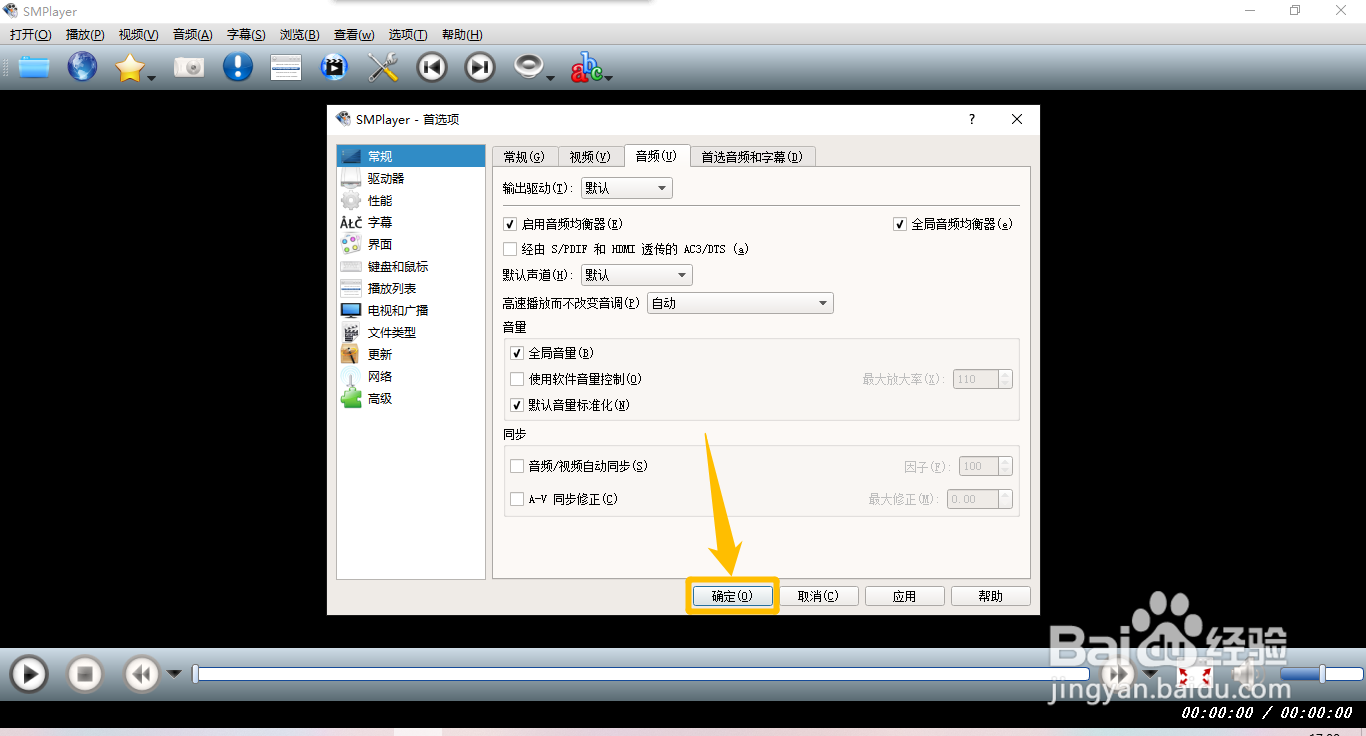
Task: Select 更新 in the preferences sidebar
Action: coord(411,354)
